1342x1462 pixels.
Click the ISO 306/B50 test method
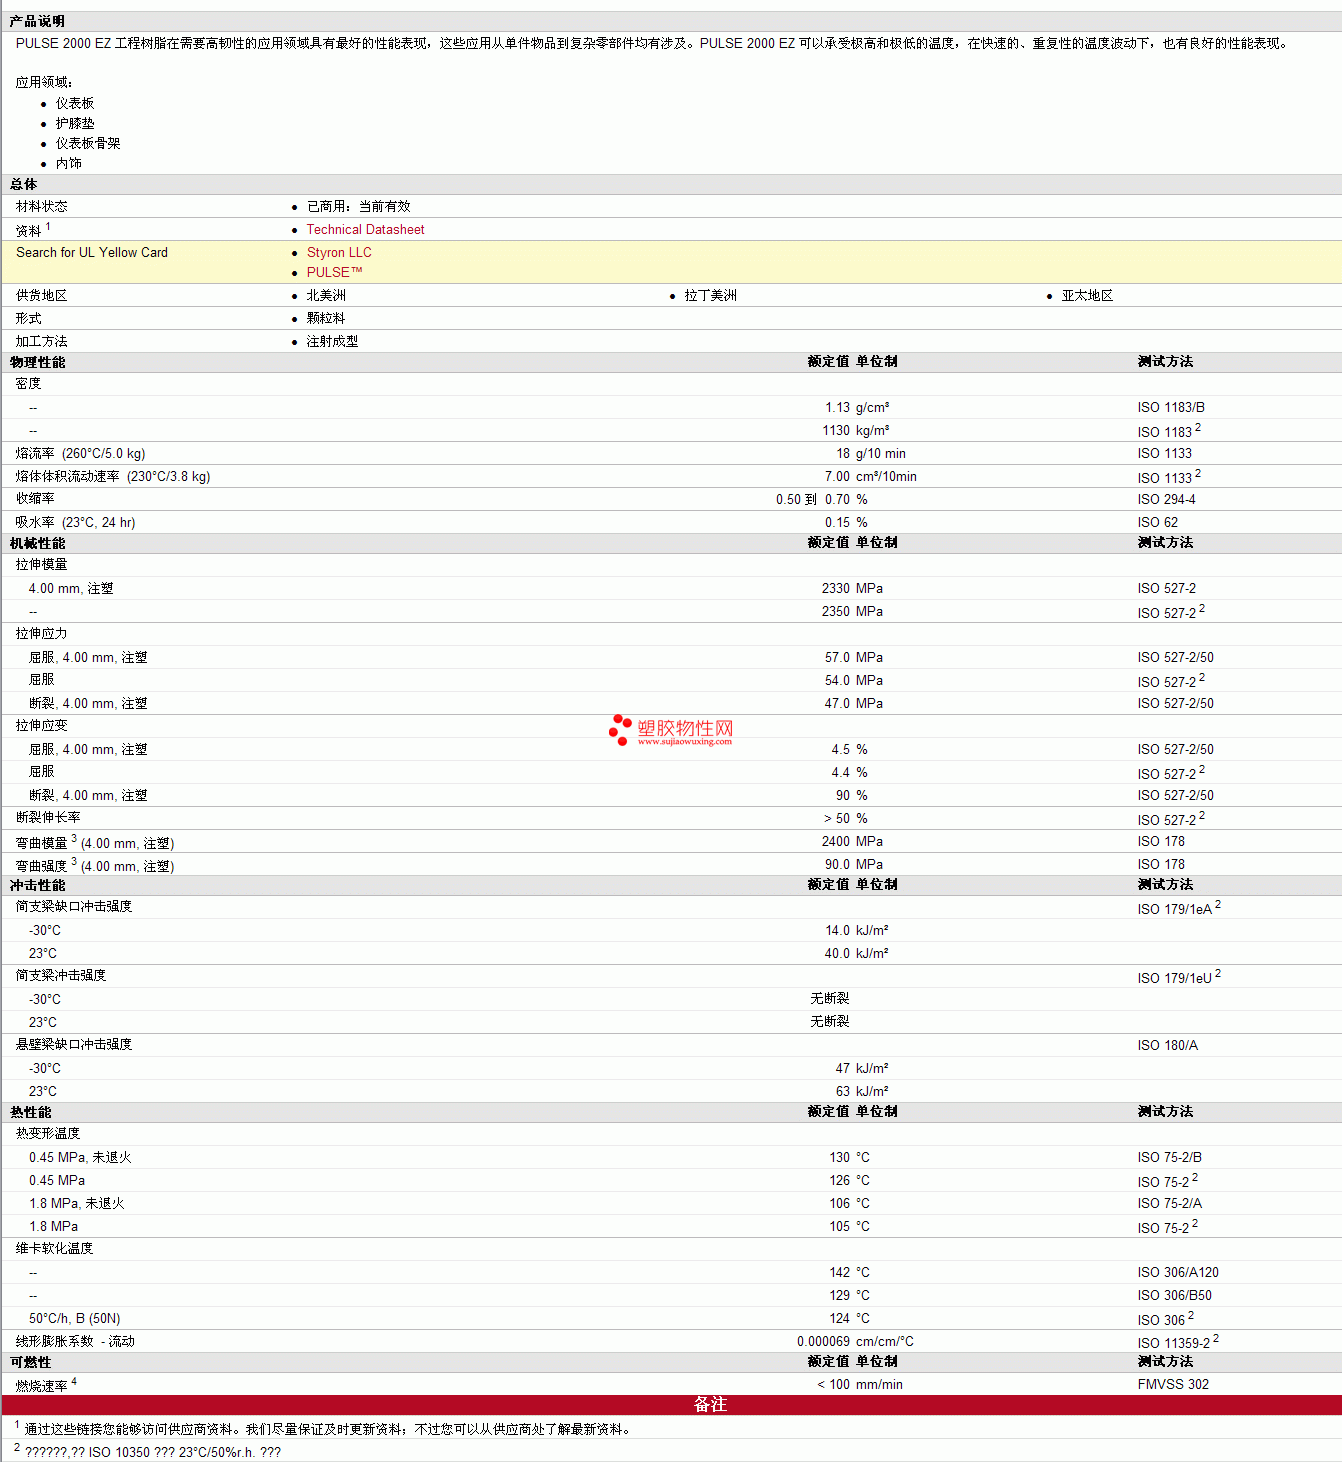(x=1174, y=1295)
